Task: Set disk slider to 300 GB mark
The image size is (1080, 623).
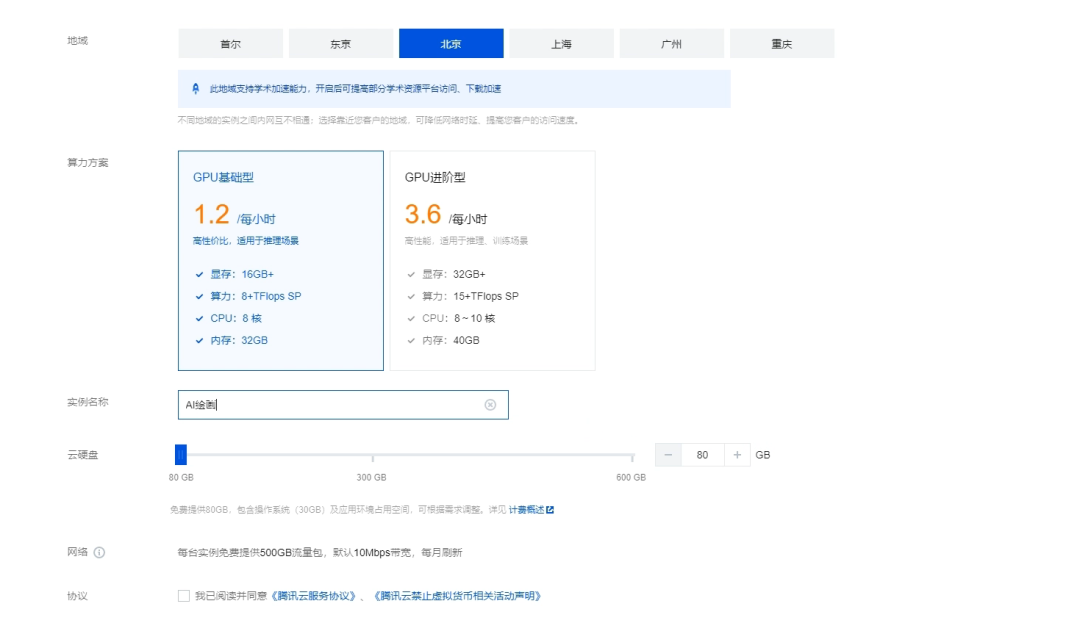Action: pos(373,456)
